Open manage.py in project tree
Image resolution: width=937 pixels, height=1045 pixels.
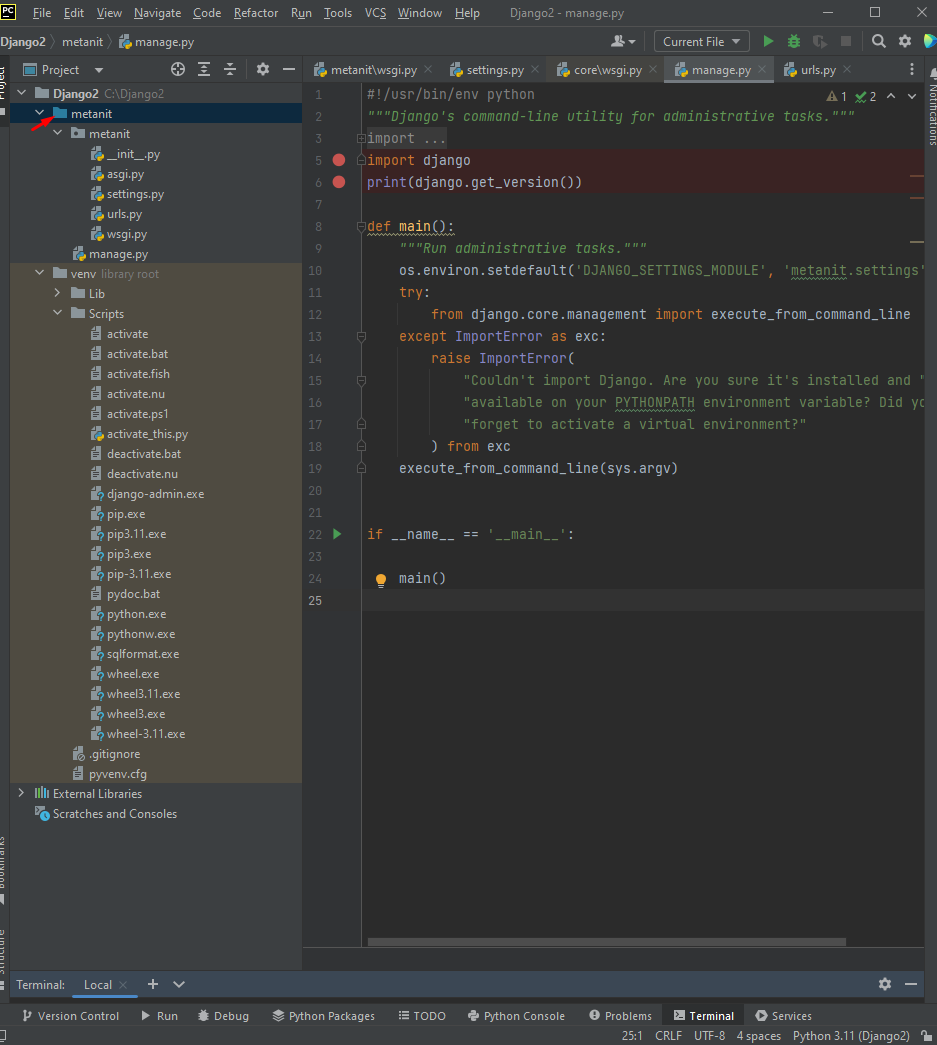tap(119, 254)
